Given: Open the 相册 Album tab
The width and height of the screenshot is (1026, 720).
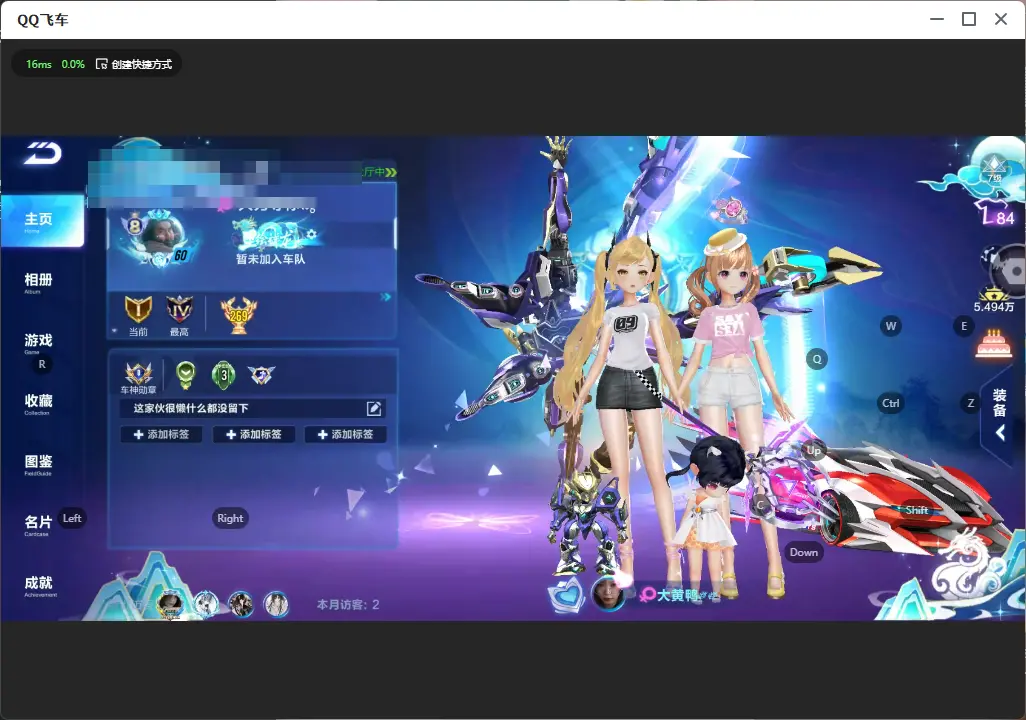Looking at the screenshot, I should click(x=38, y=283).
